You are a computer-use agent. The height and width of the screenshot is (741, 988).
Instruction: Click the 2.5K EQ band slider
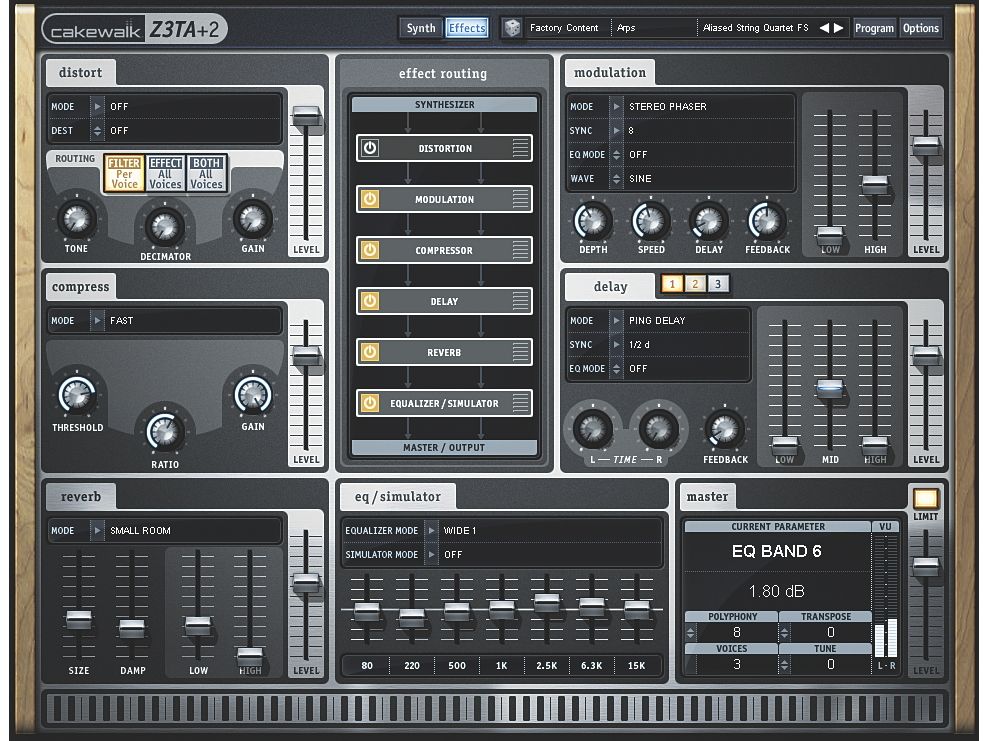(x=547, y=602)
